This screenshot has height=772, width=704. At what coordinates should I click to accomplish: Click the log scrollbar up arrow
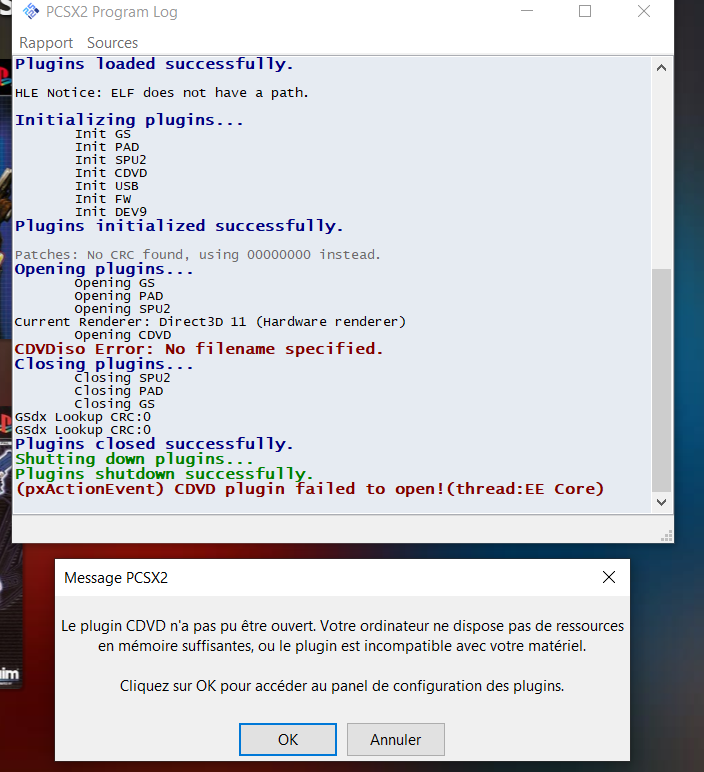(661, 68)
